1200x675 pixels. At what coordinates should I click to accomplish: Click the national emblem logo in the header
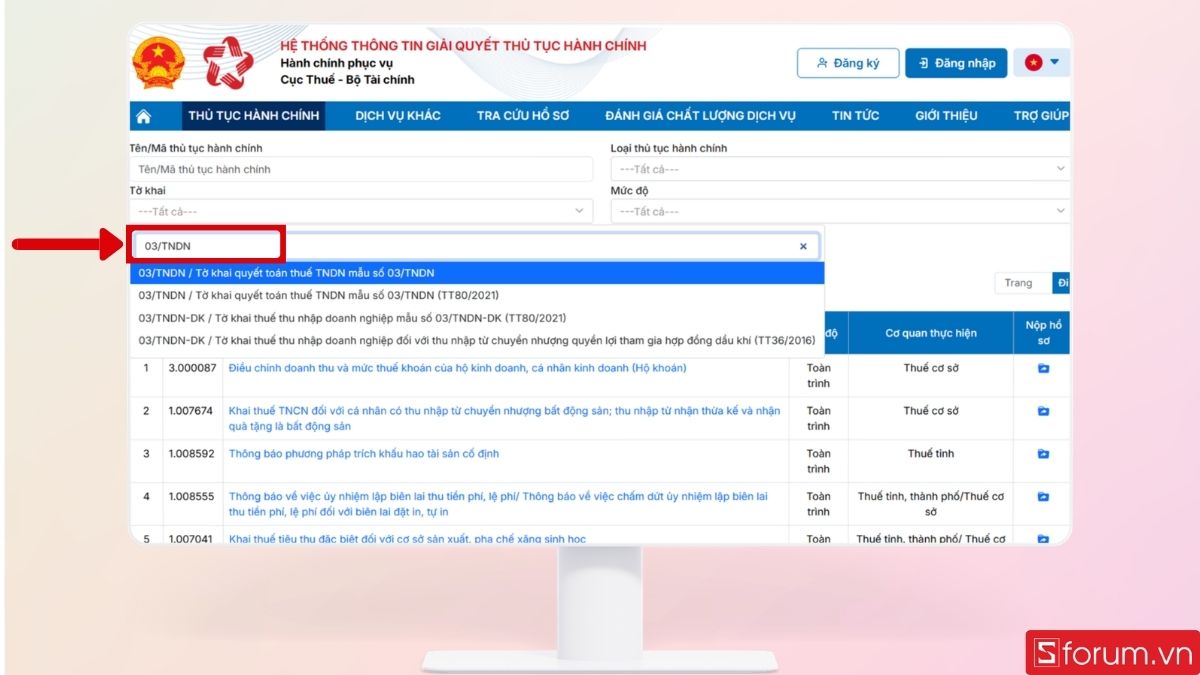[x=158, y=60]
